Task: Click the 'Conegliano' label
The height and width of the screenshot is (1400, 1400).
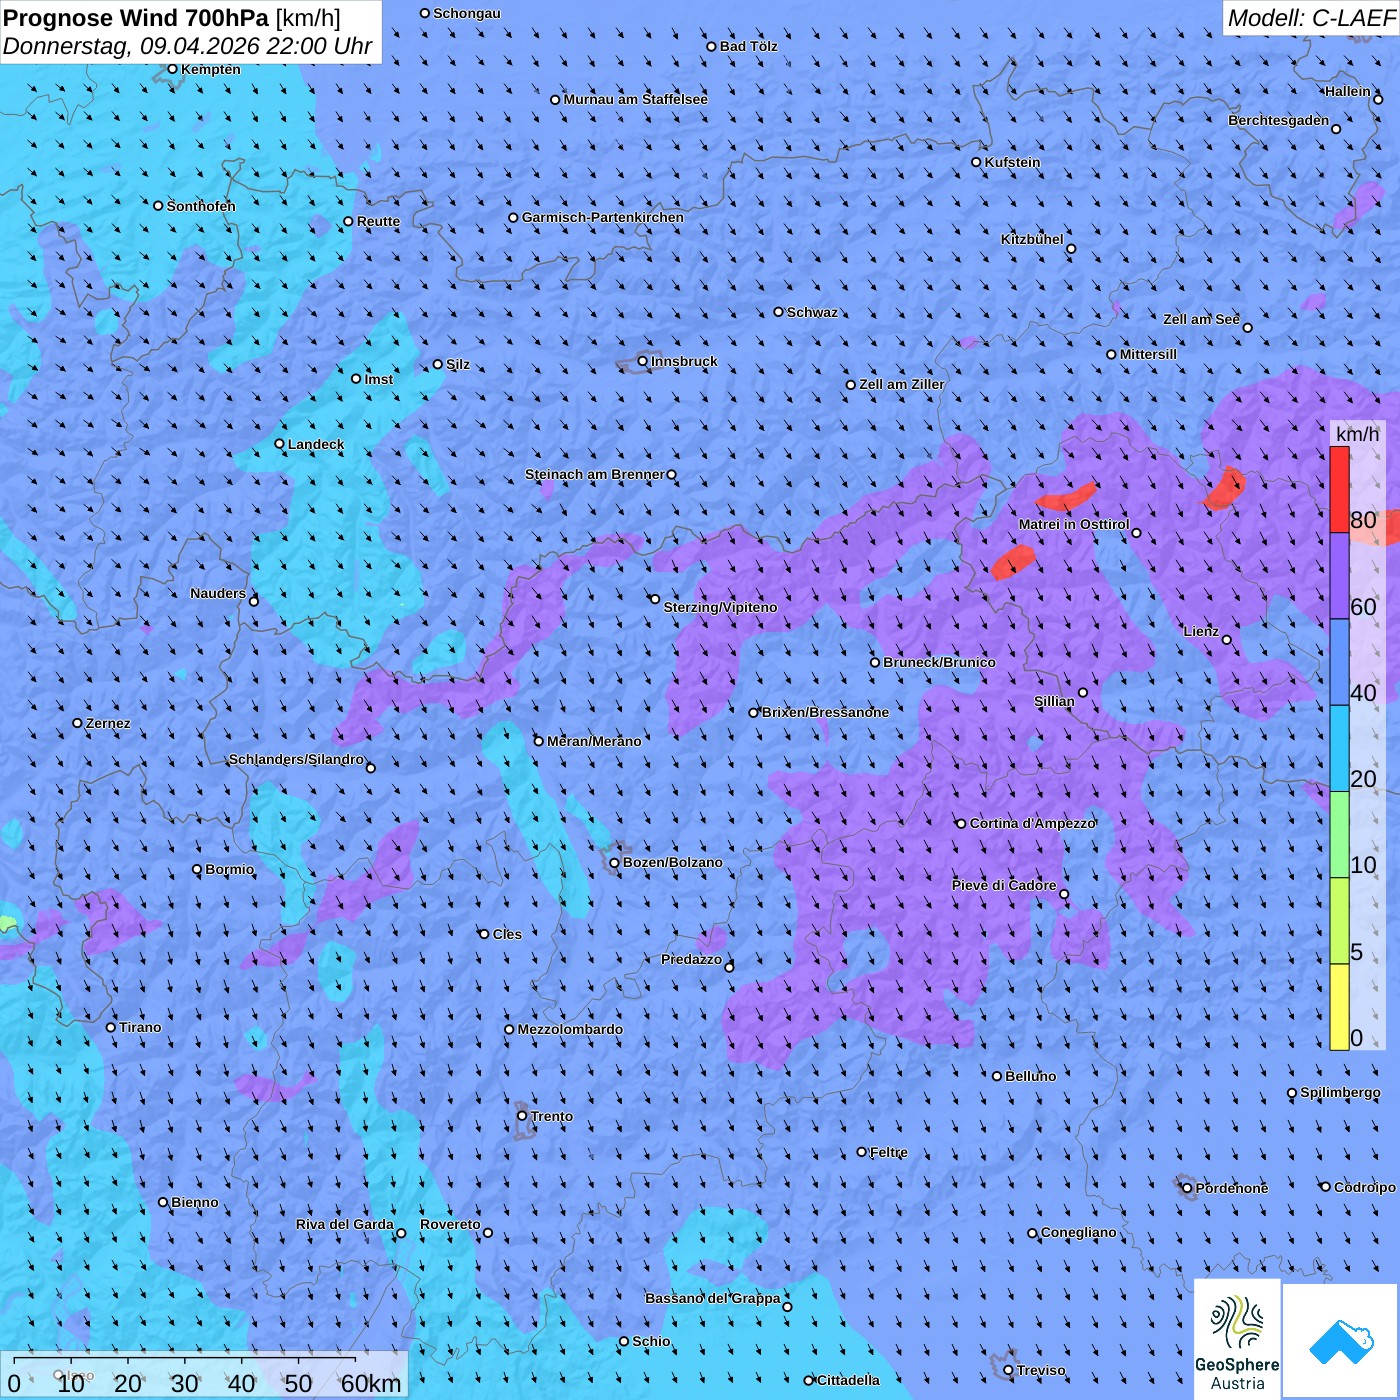Action: [x=1079, y=1232]
